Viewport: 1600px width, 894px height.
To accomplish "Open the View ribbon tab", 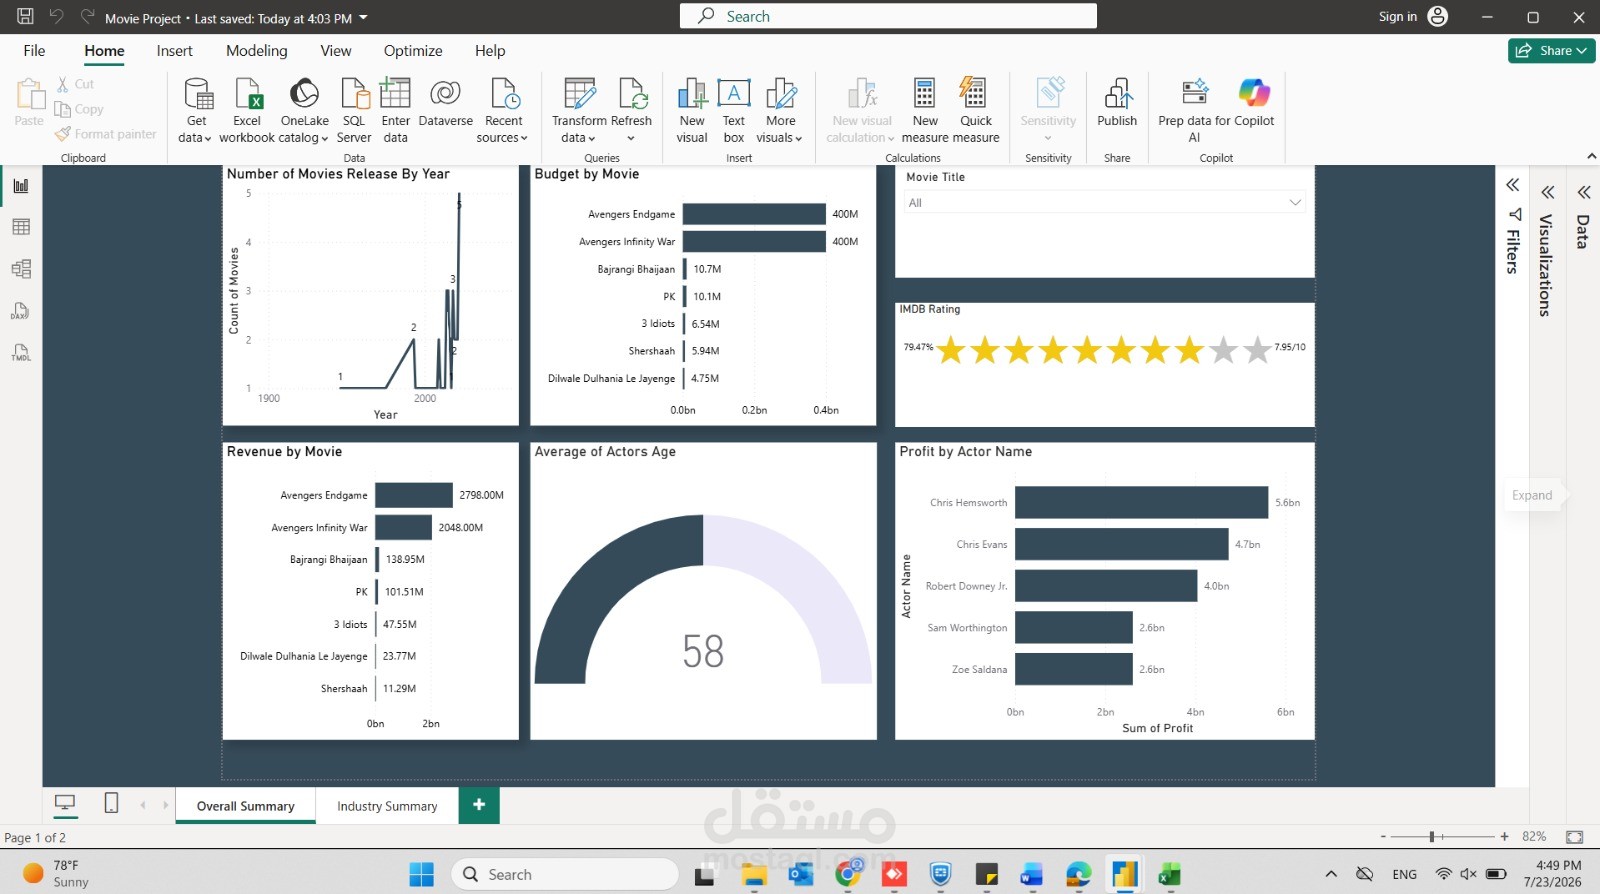I will [x=336, y=51].
